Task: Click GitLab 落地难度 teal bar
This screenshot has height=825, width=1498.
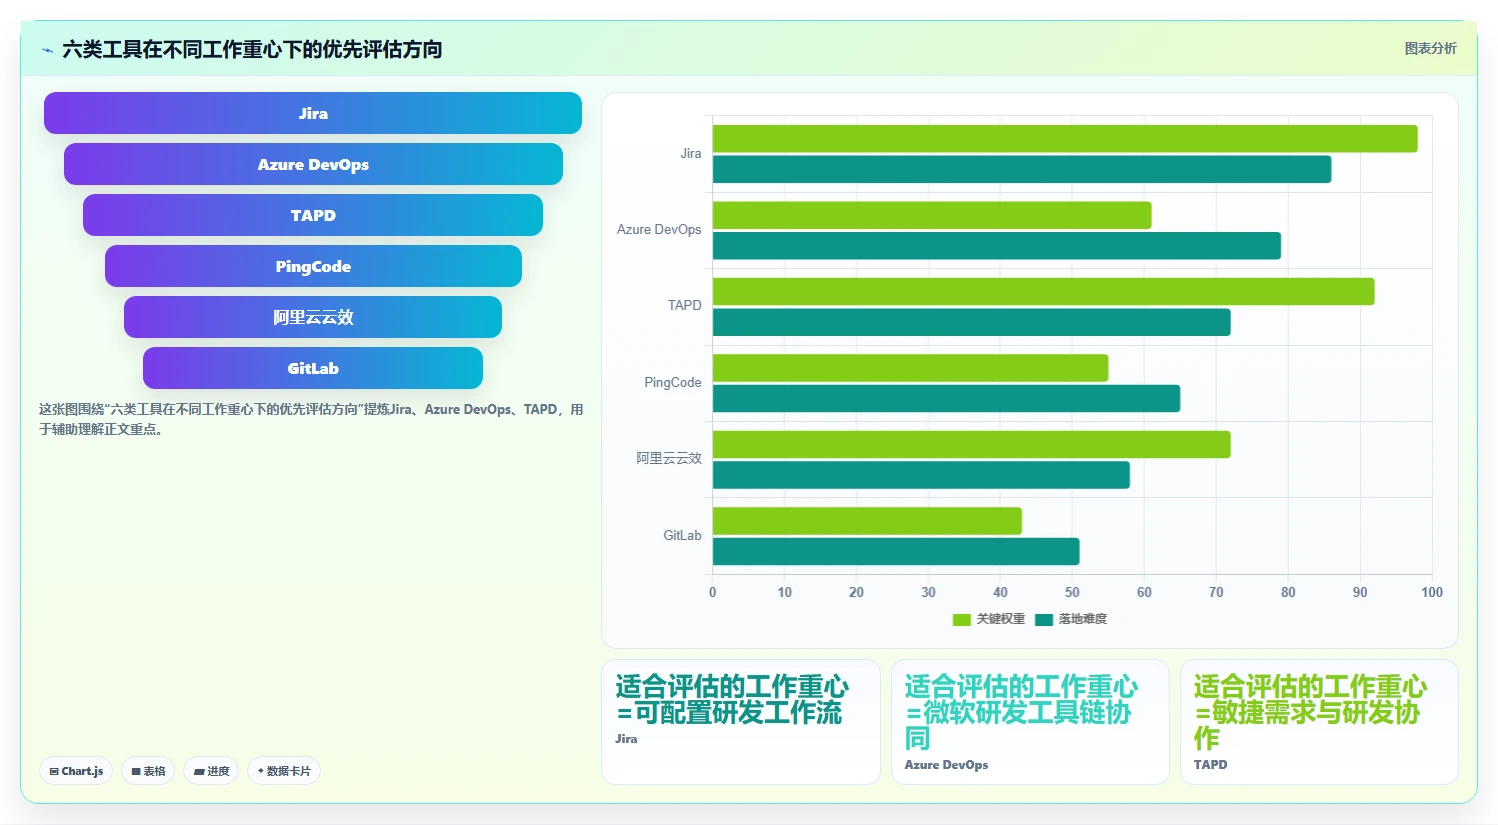Action: coord(896,552)
